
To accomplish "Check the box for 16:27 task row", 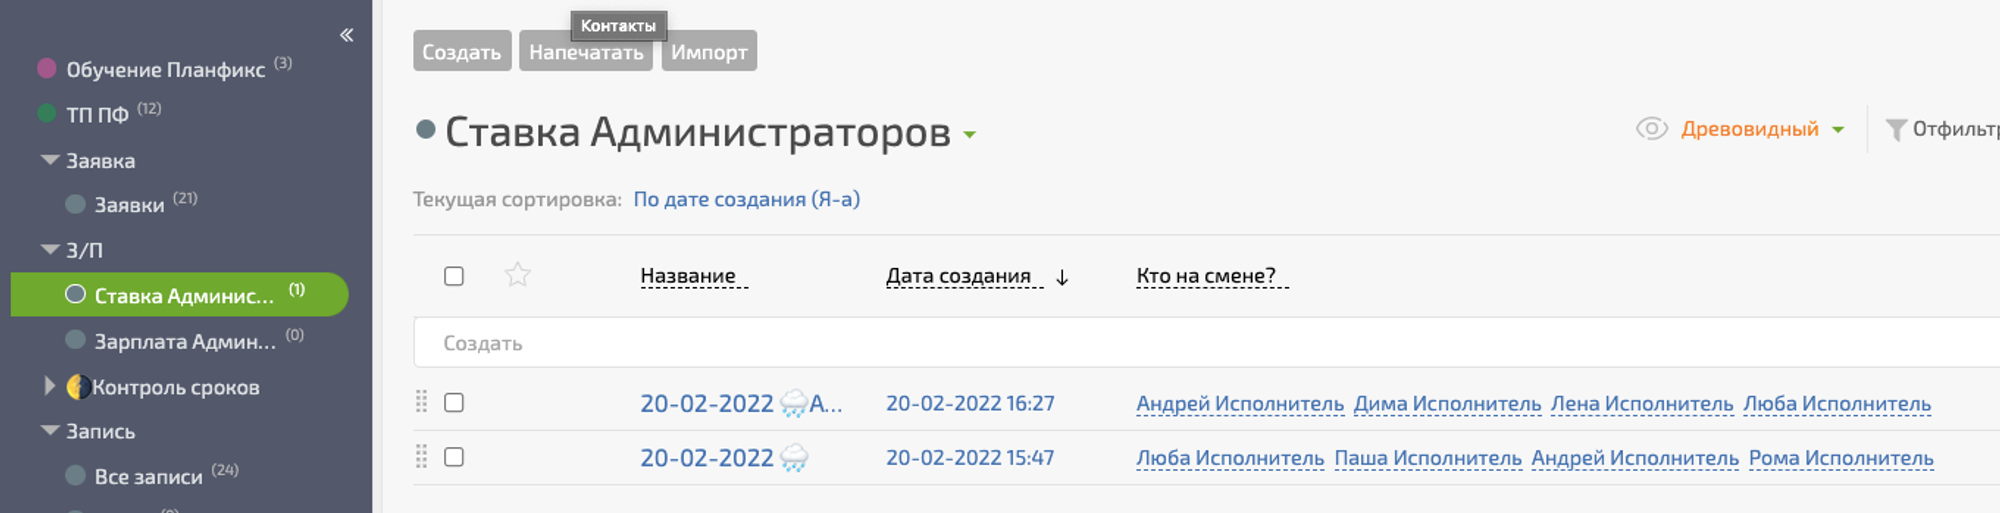I will pyautogui.click(x=454, y=402).
